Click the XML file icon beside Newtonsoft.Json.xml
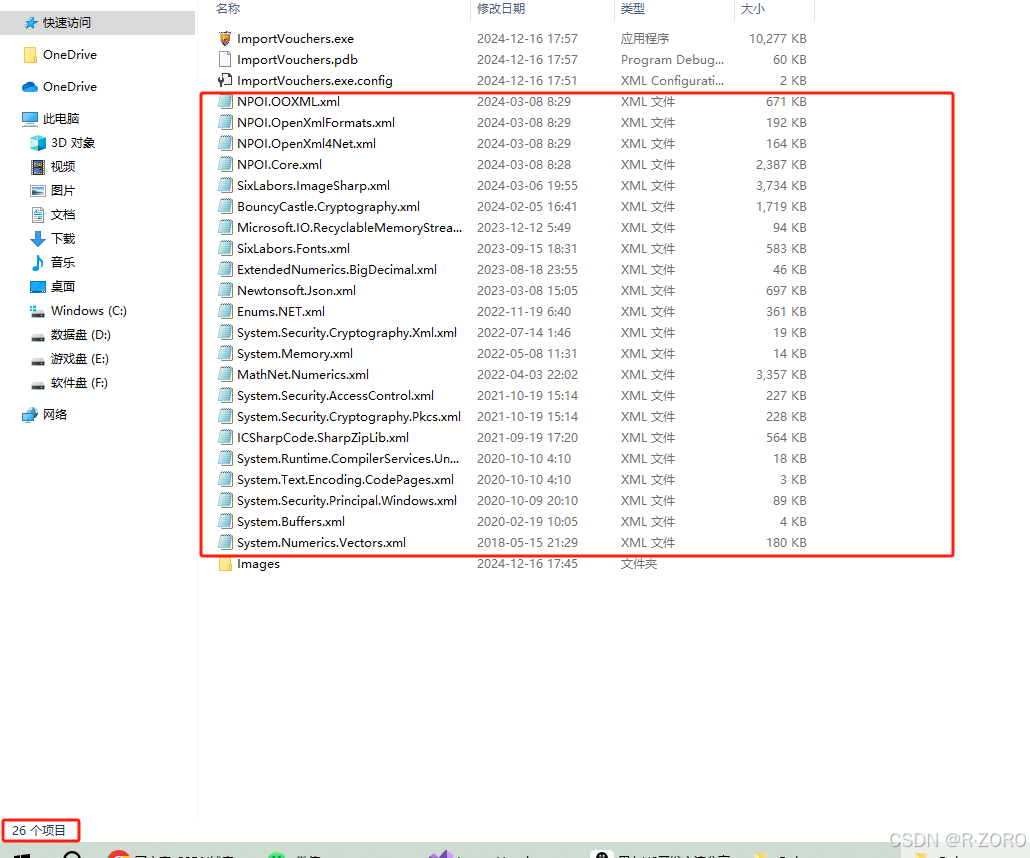The width and height of the screenshot is (1030, 858). [x=224, y=290]
